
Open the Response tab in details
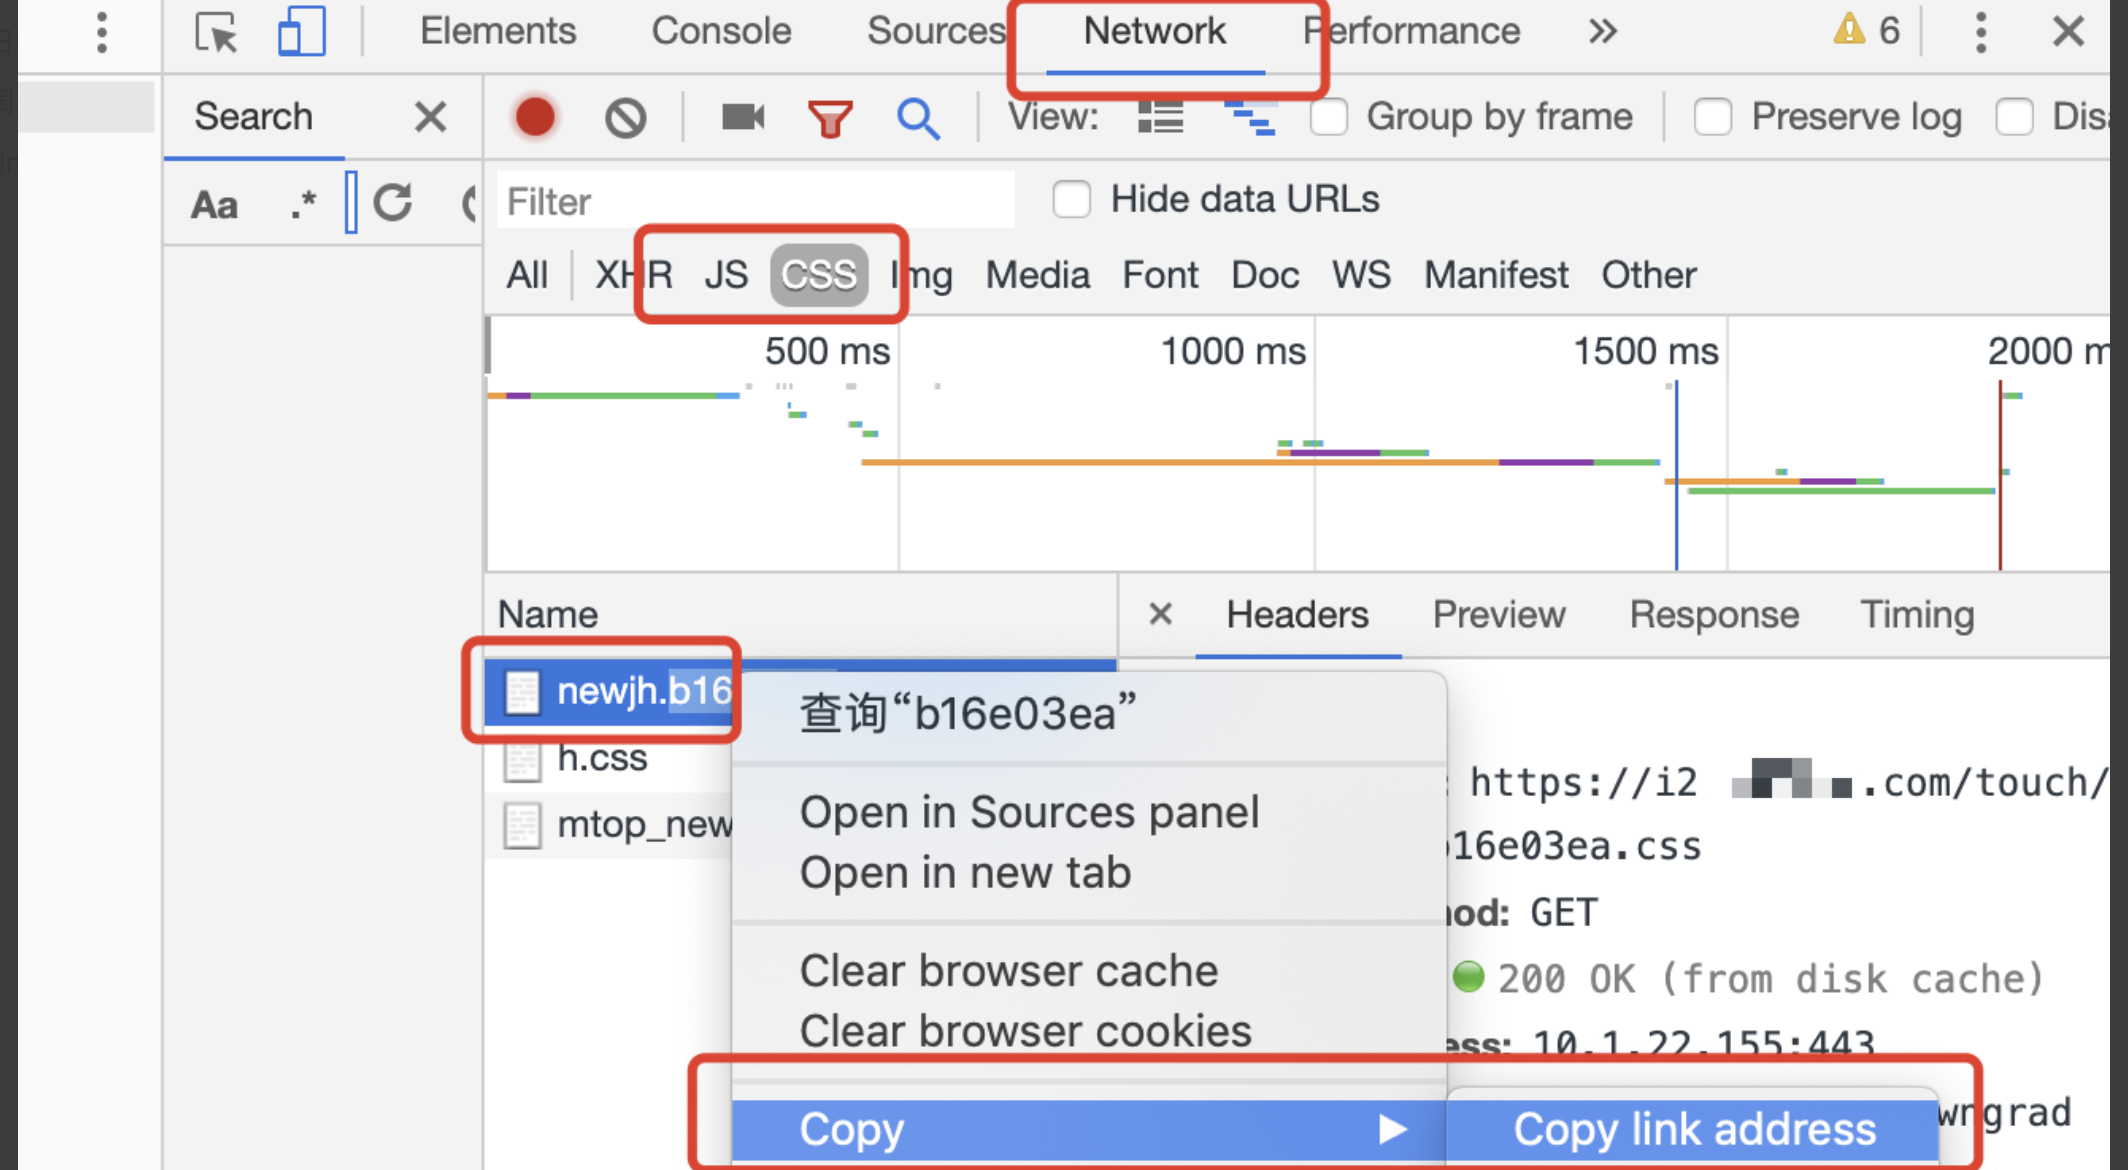point(1714,614)
